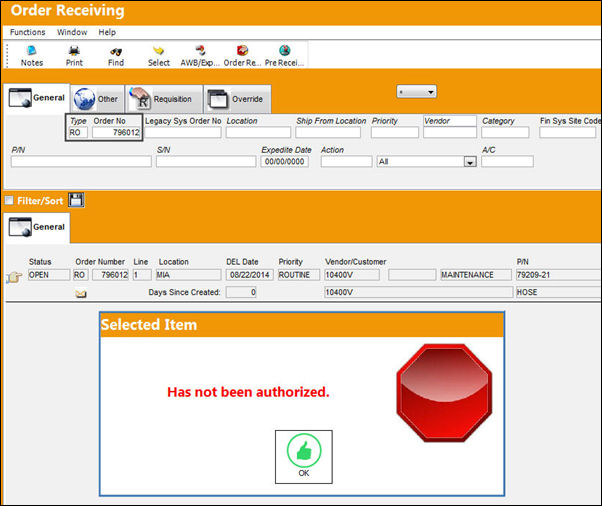Click the Type field containing RO

78,132
